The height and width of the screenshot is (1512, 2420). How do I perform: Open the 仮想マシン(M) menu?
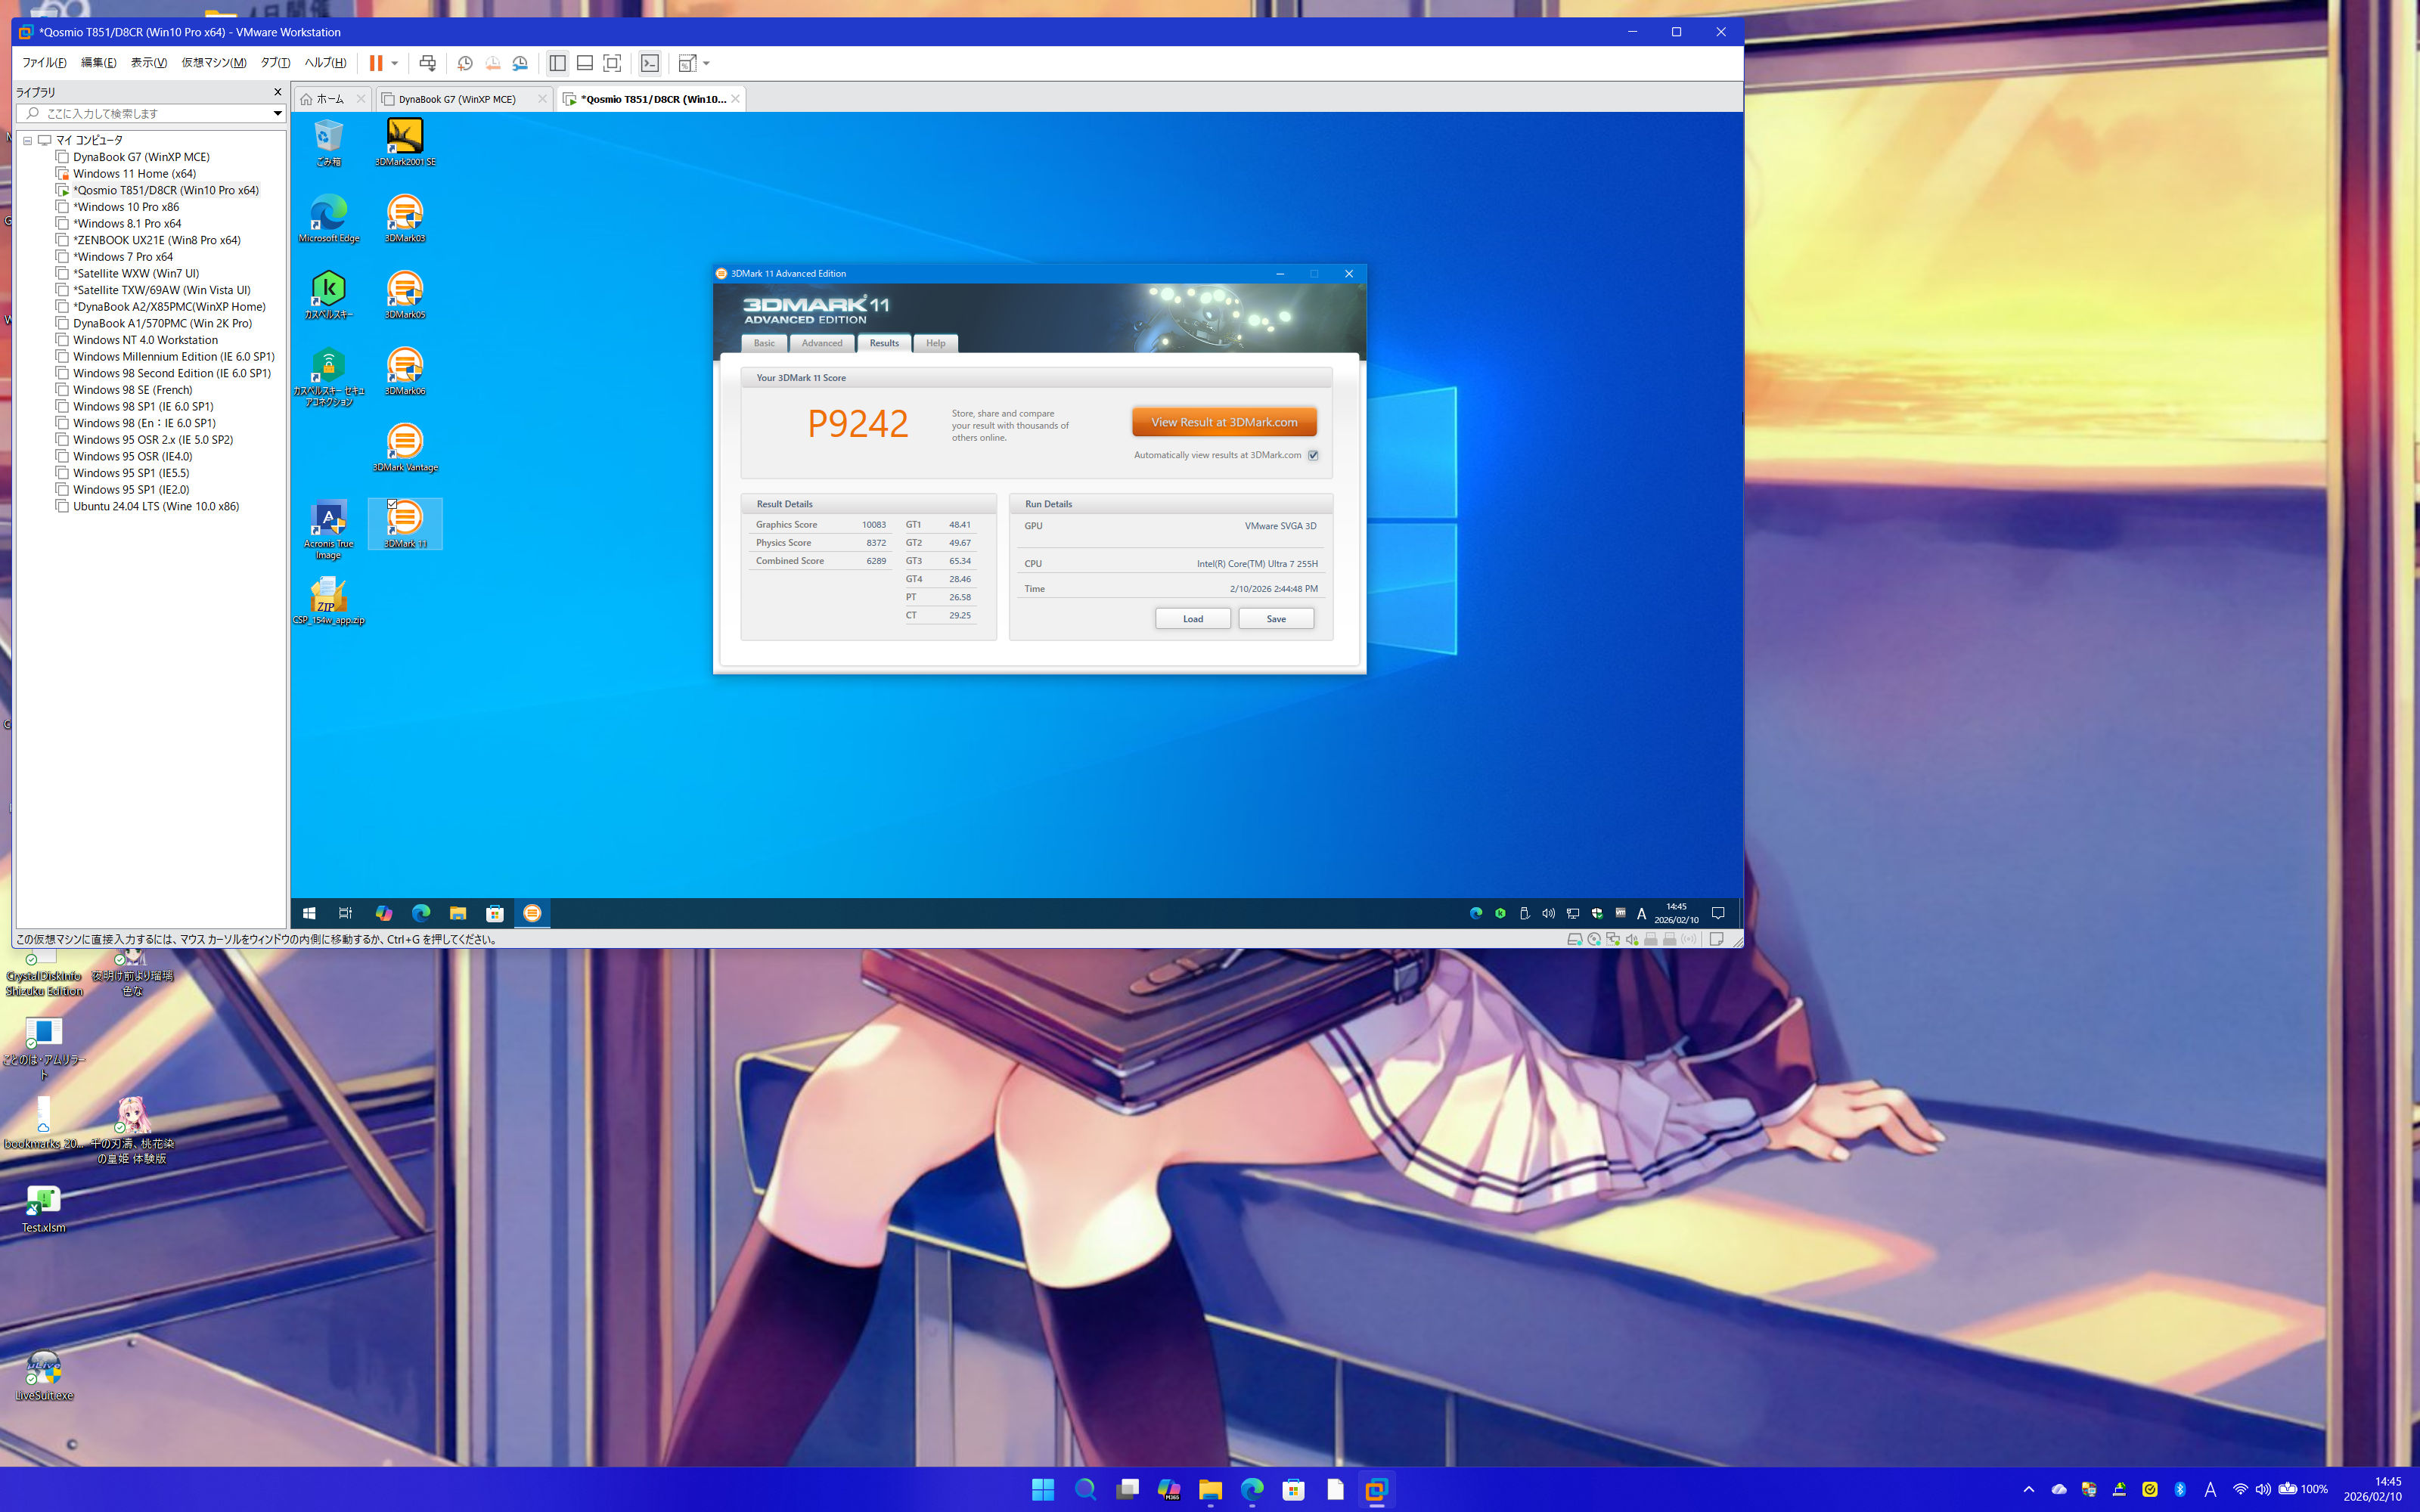213,62
